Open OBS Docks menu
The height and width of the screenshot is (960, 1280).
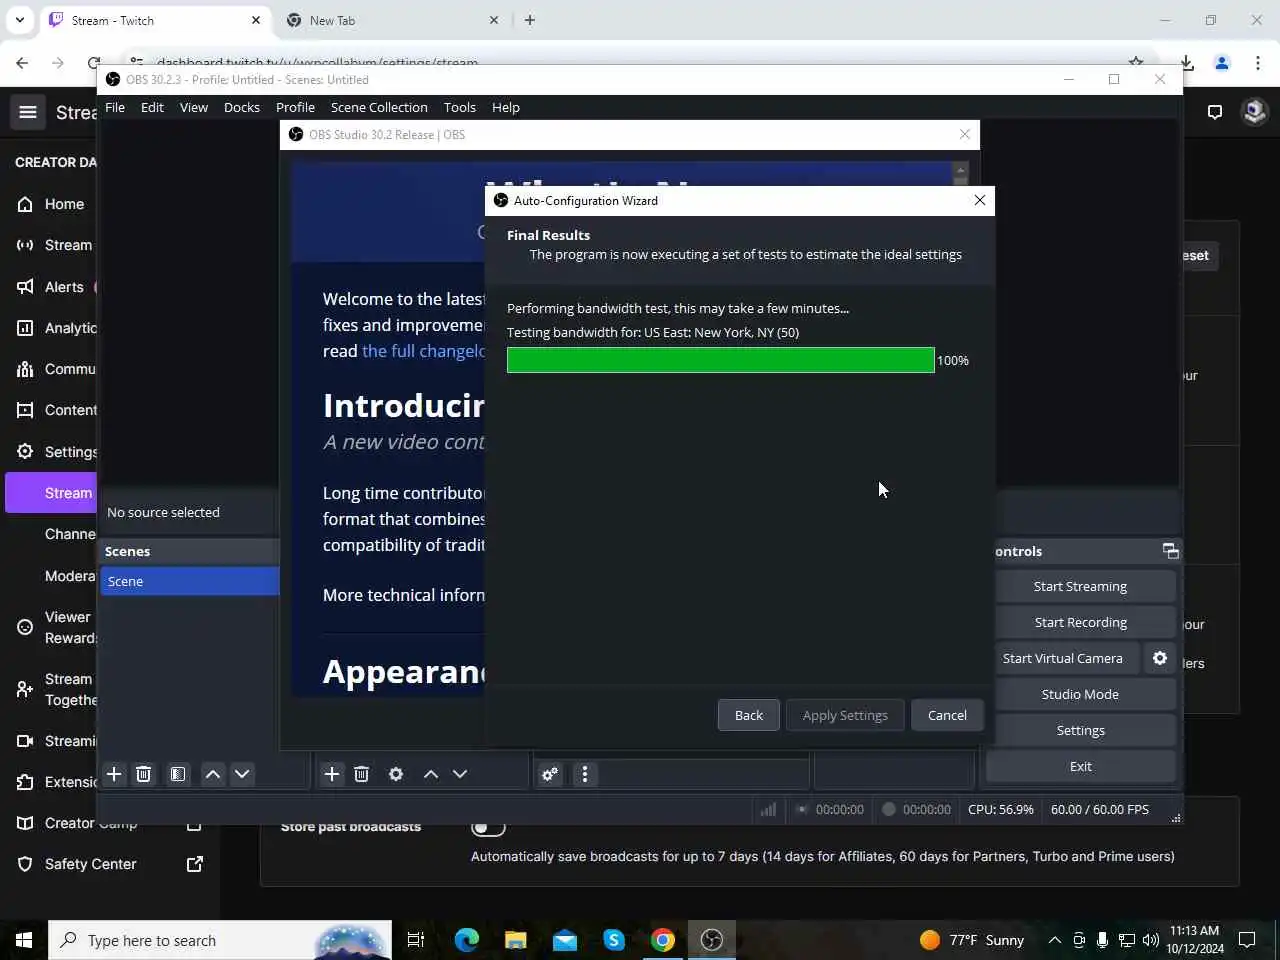242,107
